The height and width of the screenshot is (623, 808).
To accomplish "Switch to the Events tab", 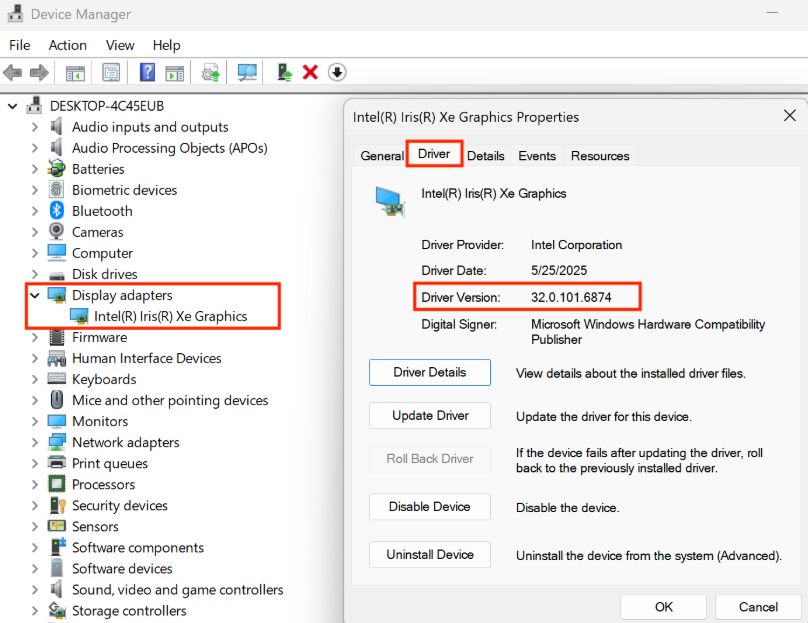I will click(x=537, y=156).
